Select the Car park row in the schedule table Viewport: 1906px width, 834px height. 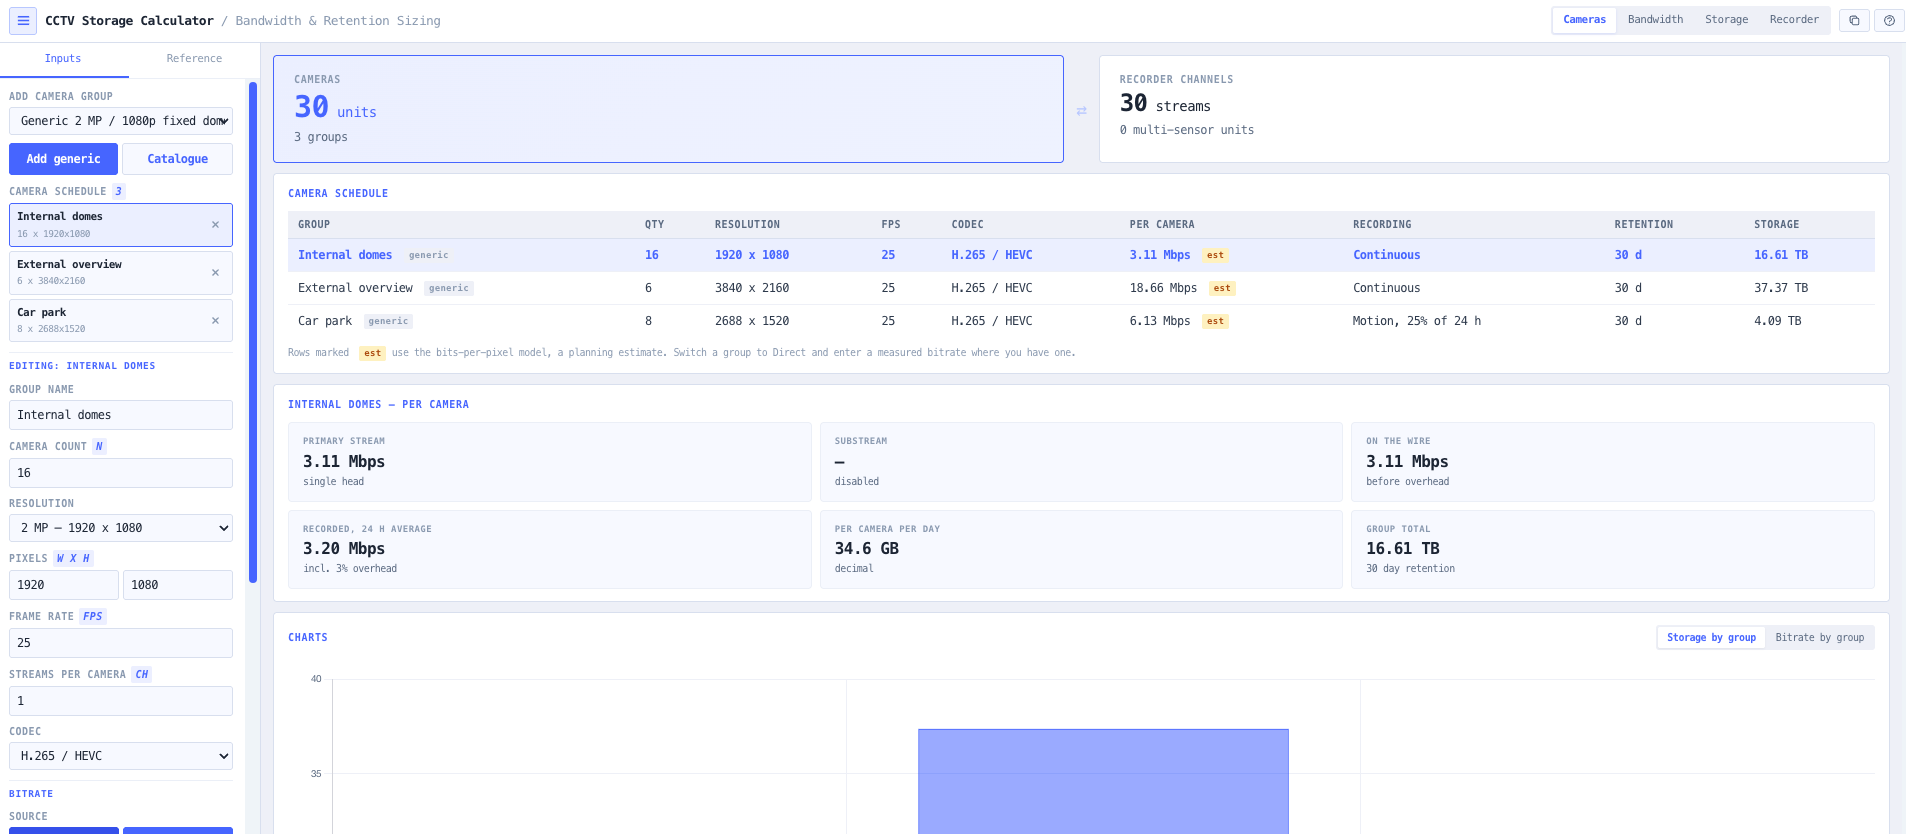pos(1081,321)
